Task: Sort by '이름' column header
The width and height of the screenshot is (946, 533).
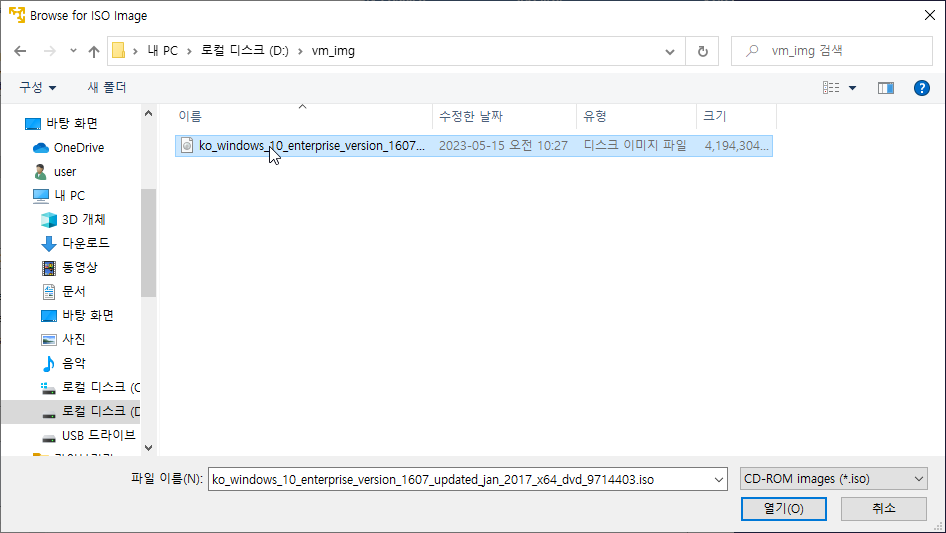Action: pyautogui.click(x=303, y=116)
